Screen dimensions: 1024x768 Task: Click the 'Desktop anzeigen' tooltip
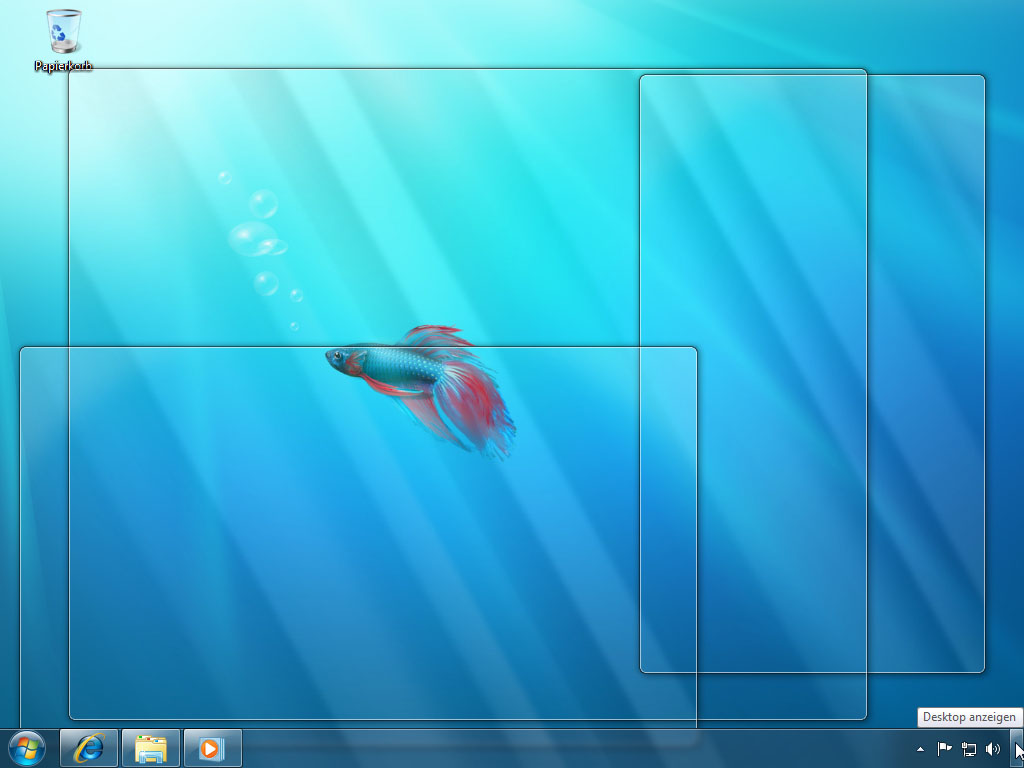(968, 717)
